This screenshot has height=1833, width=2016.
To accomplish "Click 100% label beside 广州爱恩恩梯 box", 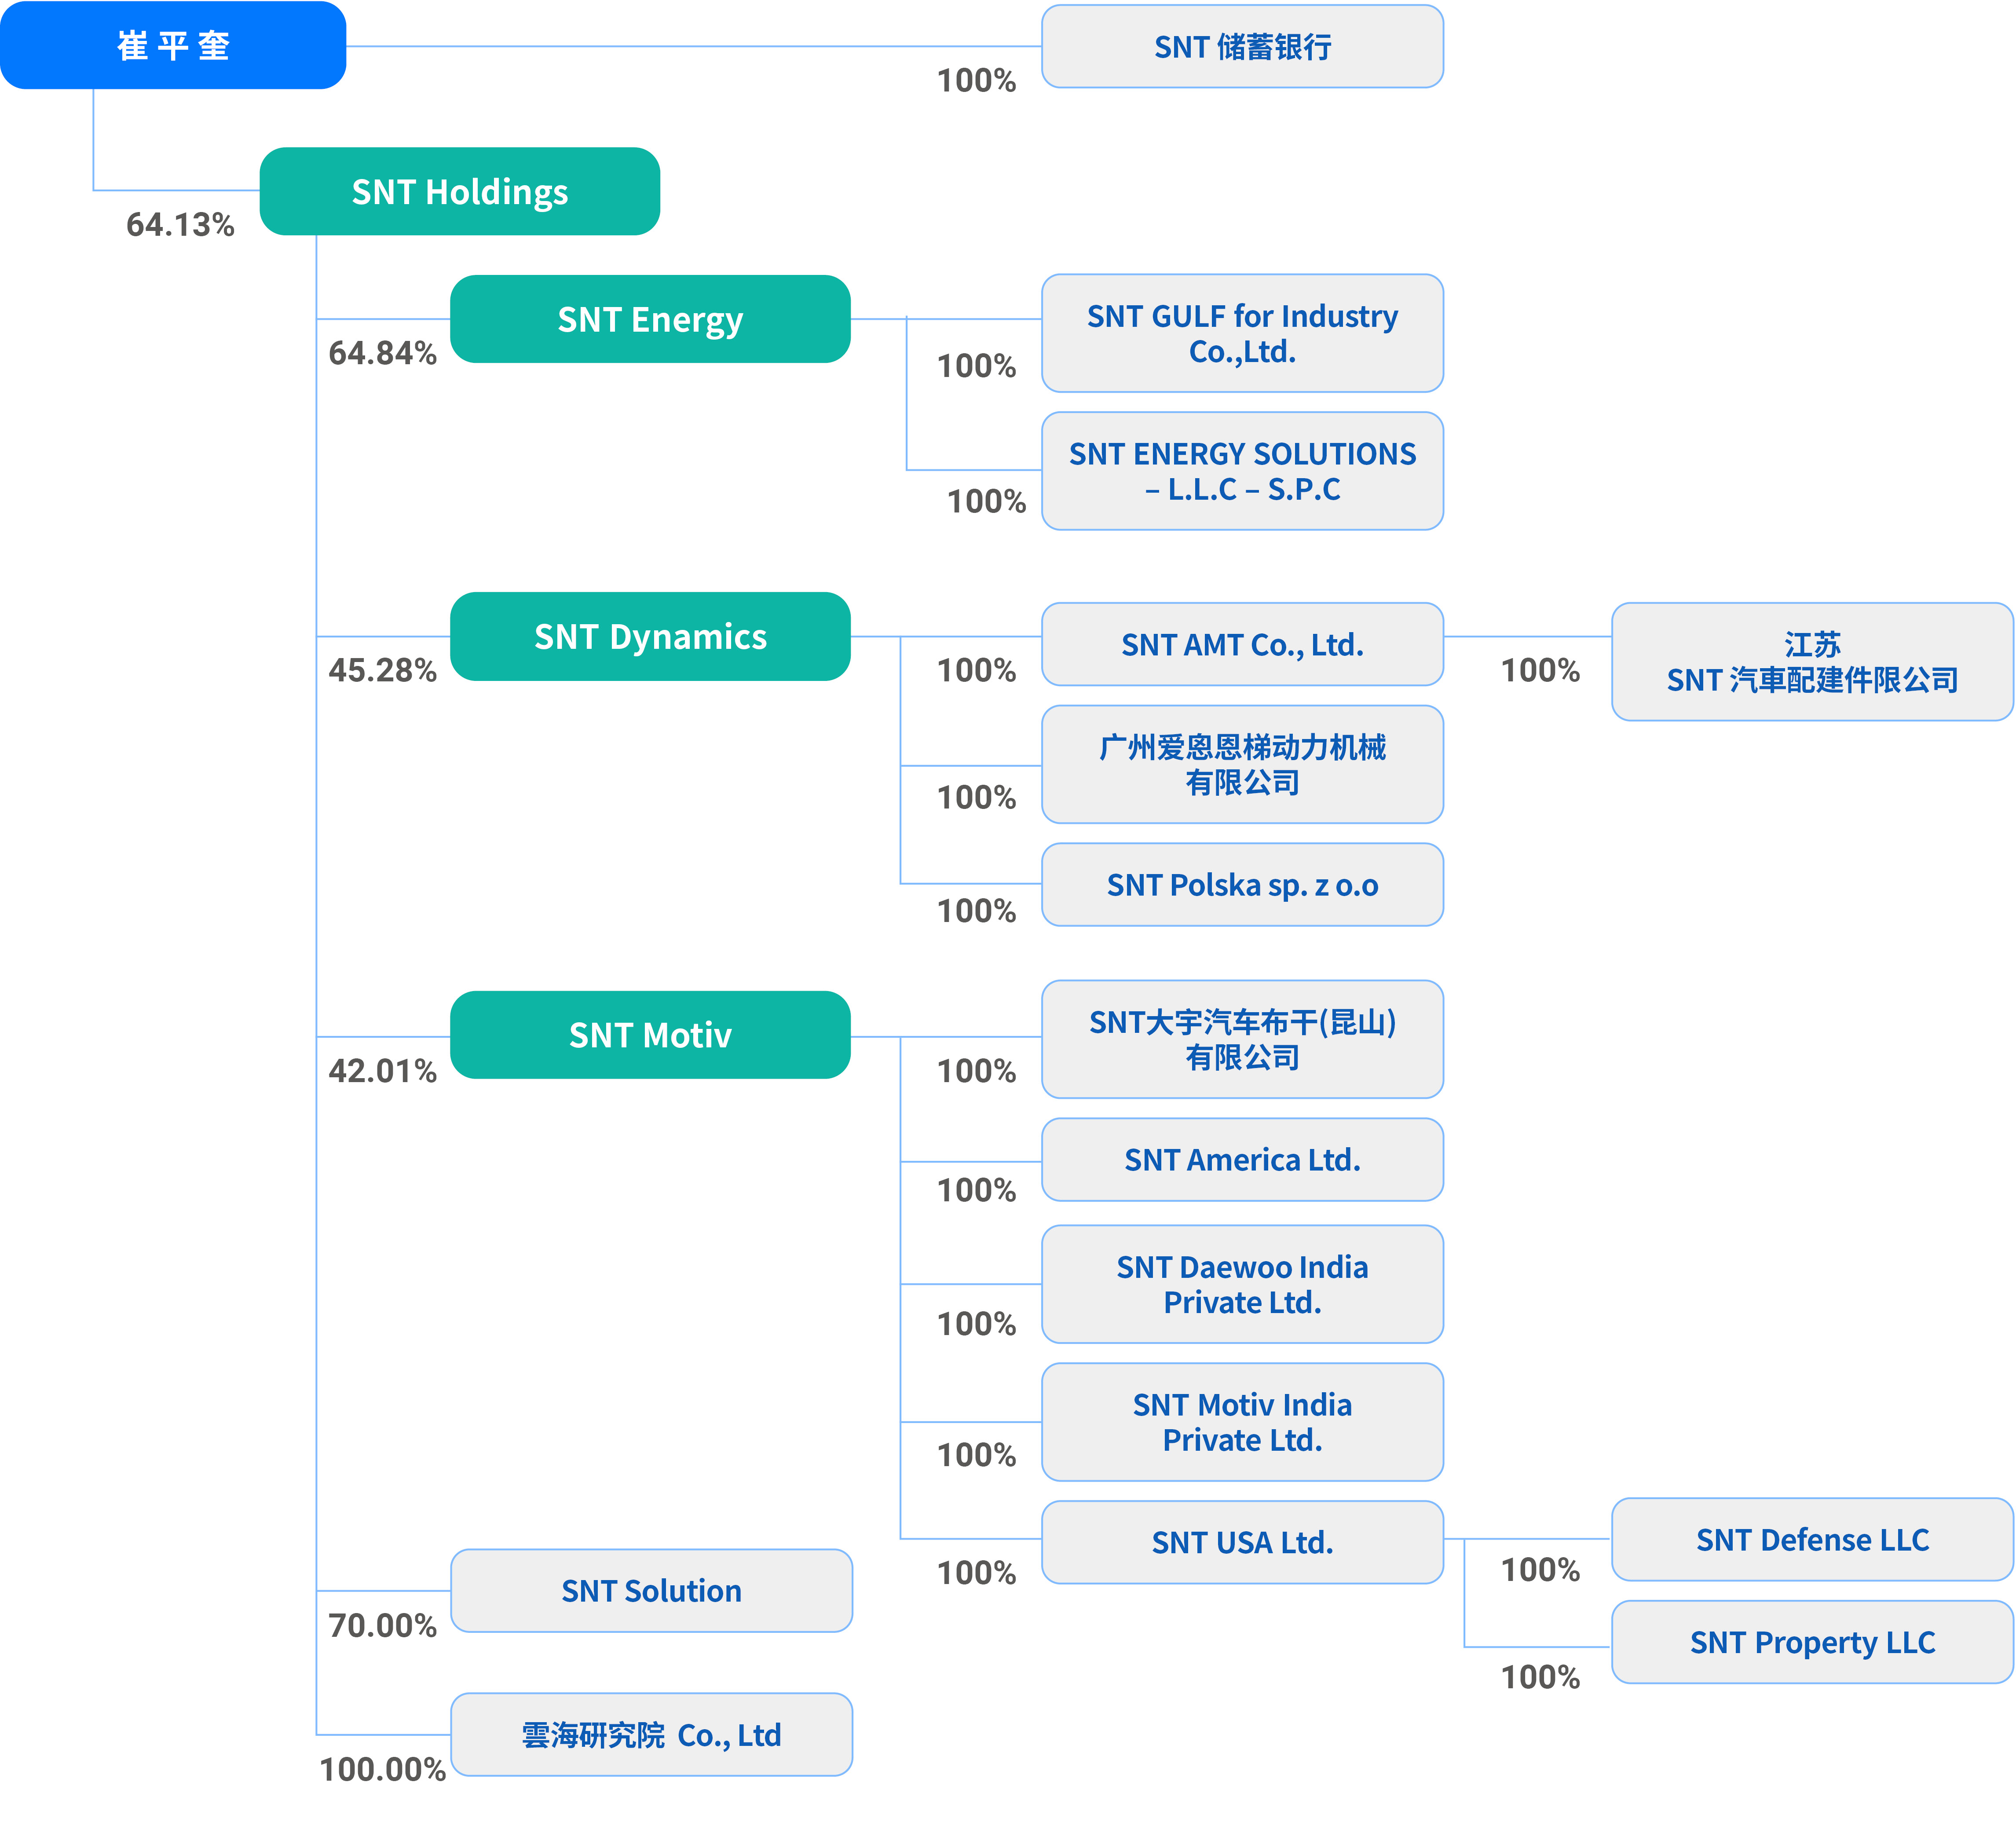I will [977, 797].
